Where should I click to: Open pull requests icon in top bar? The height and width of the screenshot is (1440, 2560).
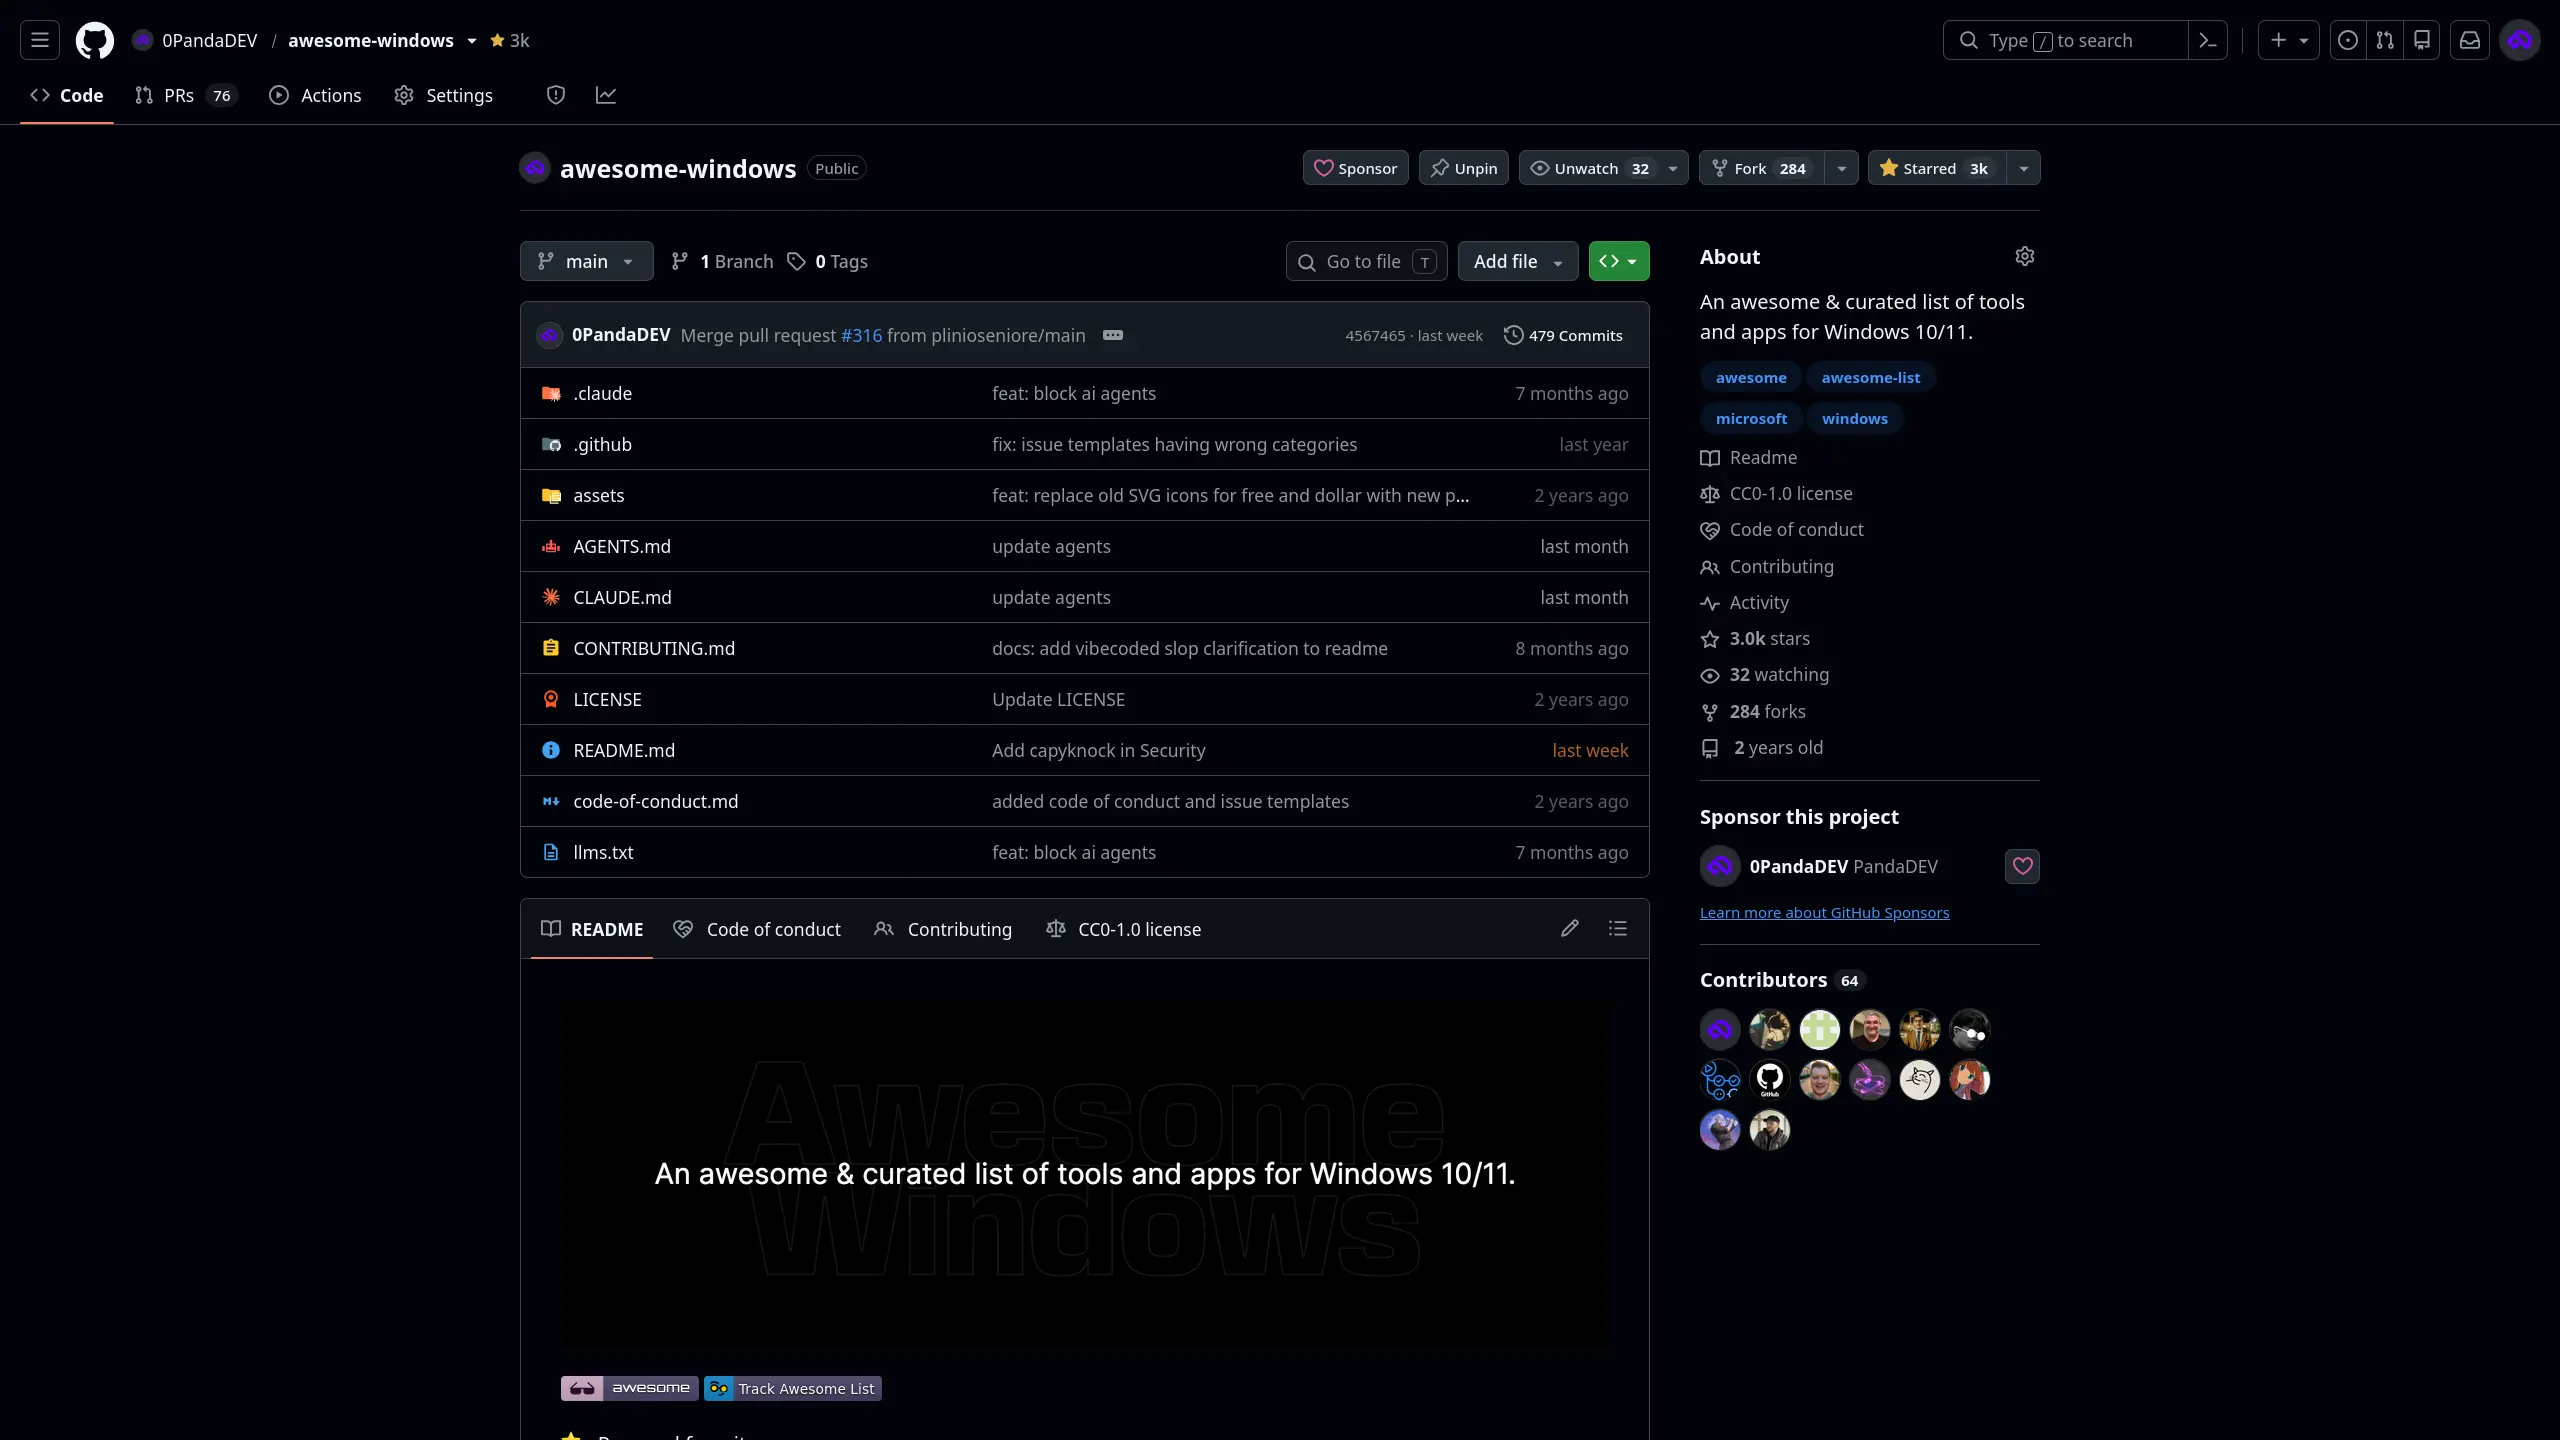[x=2385, y=40]
